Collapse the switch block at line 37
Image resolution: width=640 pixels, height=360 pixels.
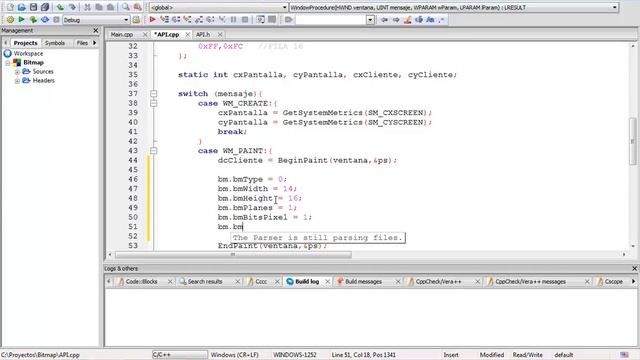153,93
